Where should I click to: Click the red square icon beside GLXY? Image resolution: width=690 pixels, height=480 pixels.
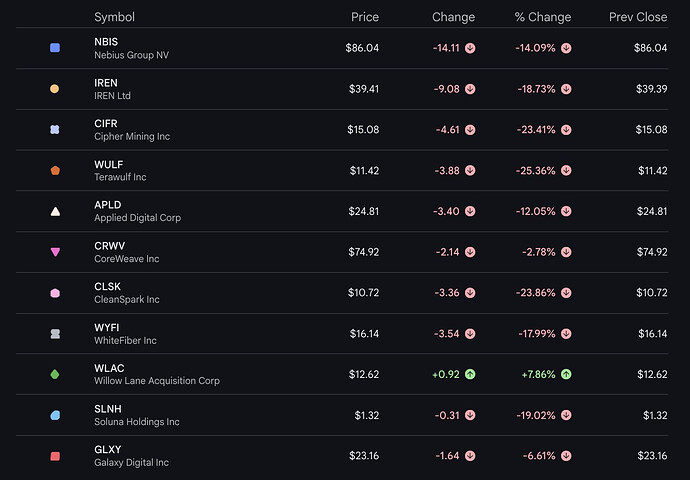[x=55, y=456]
